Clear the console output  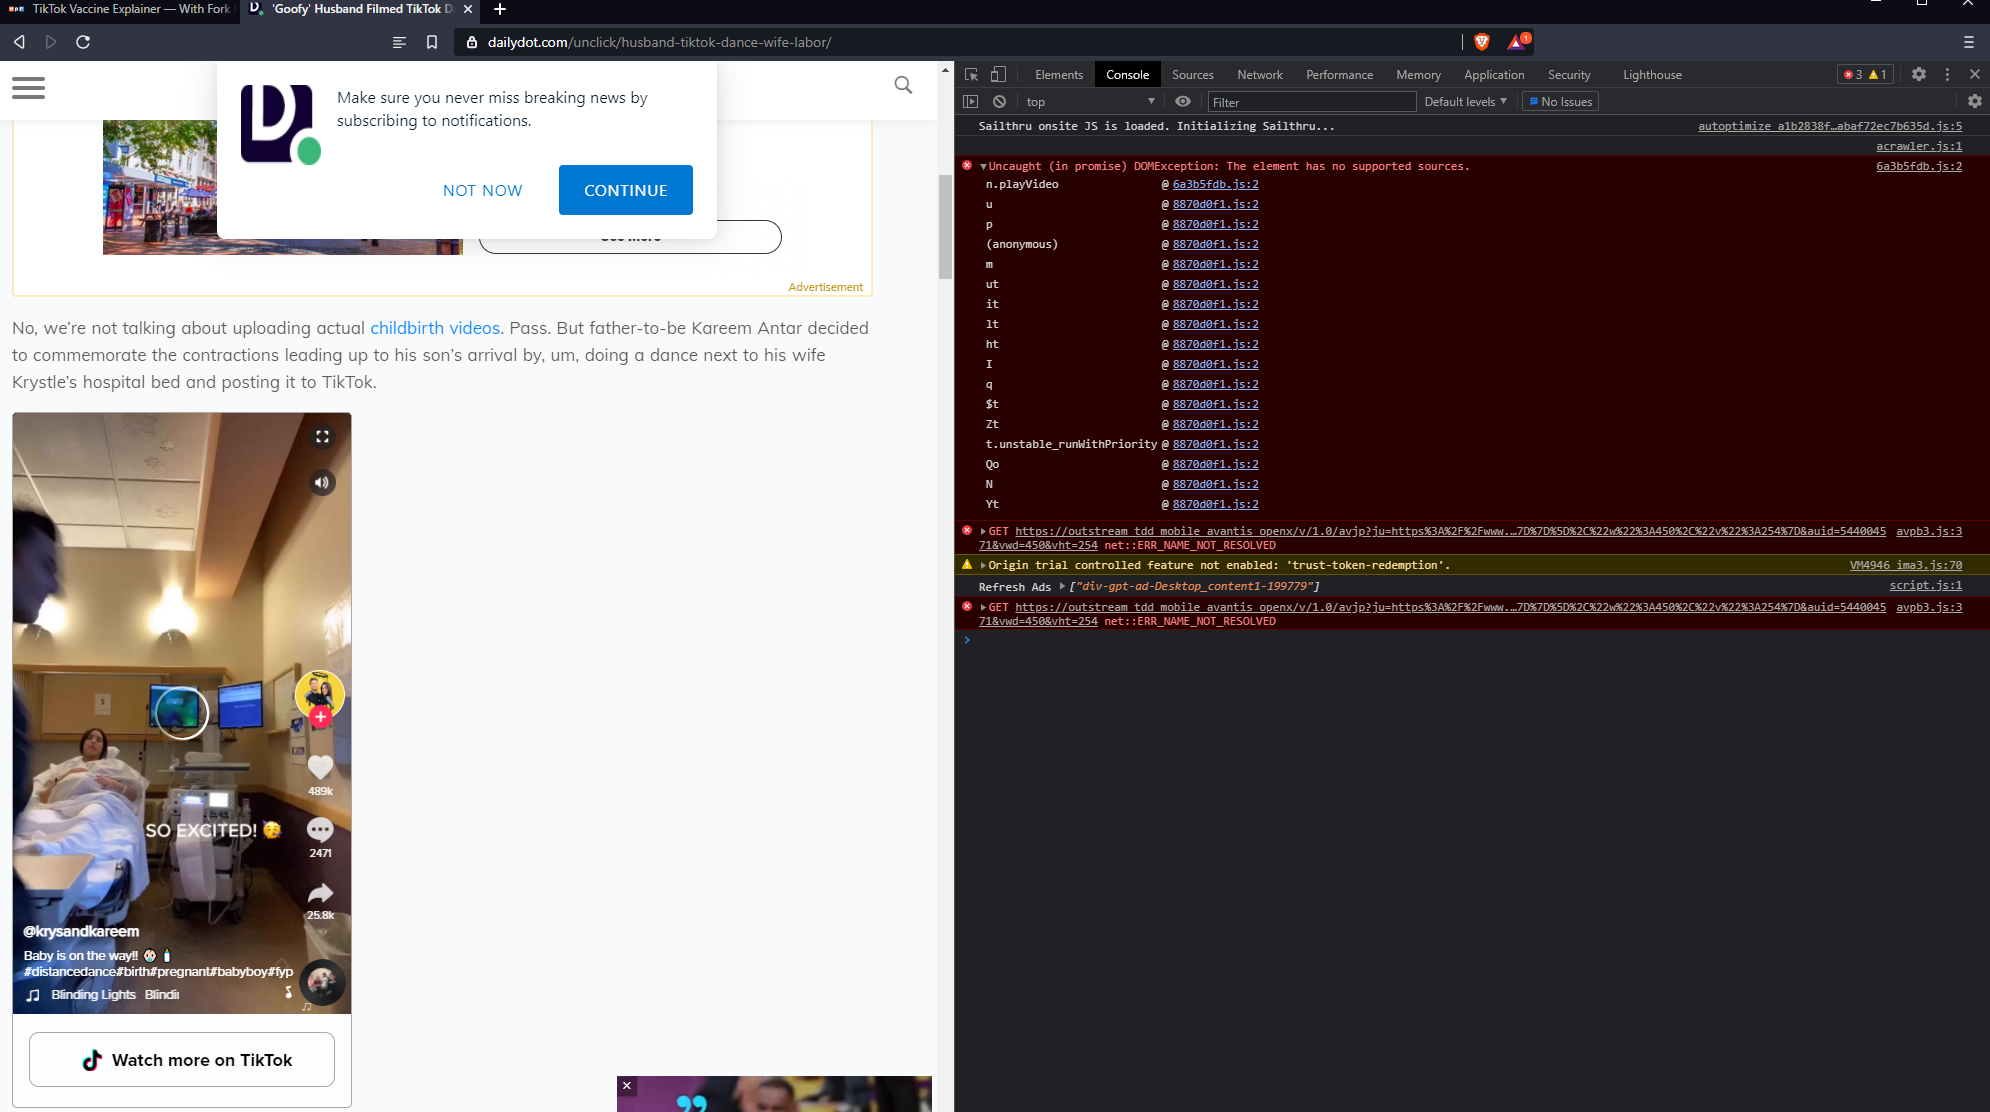999,101
